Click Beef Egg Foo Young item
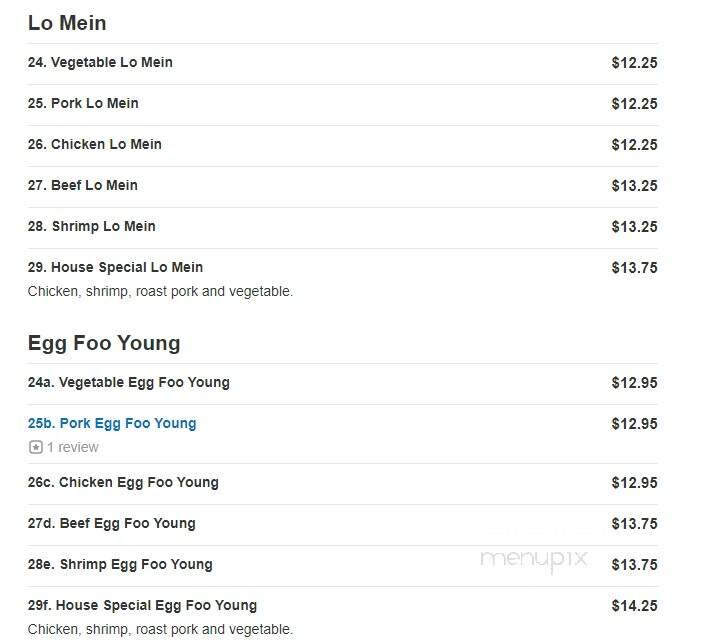Image resolution: width=713 pixels, height=641 pixels. click(111, 523)
